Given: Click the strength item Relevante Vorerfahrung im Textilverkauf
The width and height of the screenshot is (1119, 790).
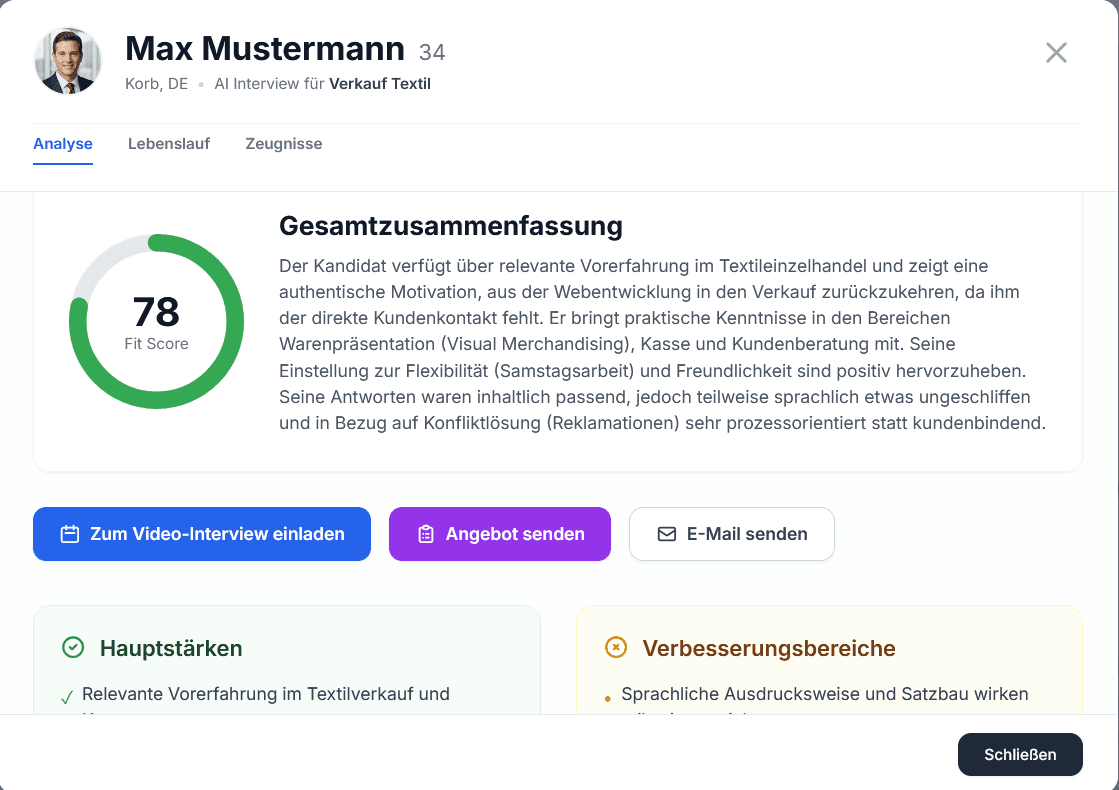Looking at the screenshot, I should tap(265, 694).
